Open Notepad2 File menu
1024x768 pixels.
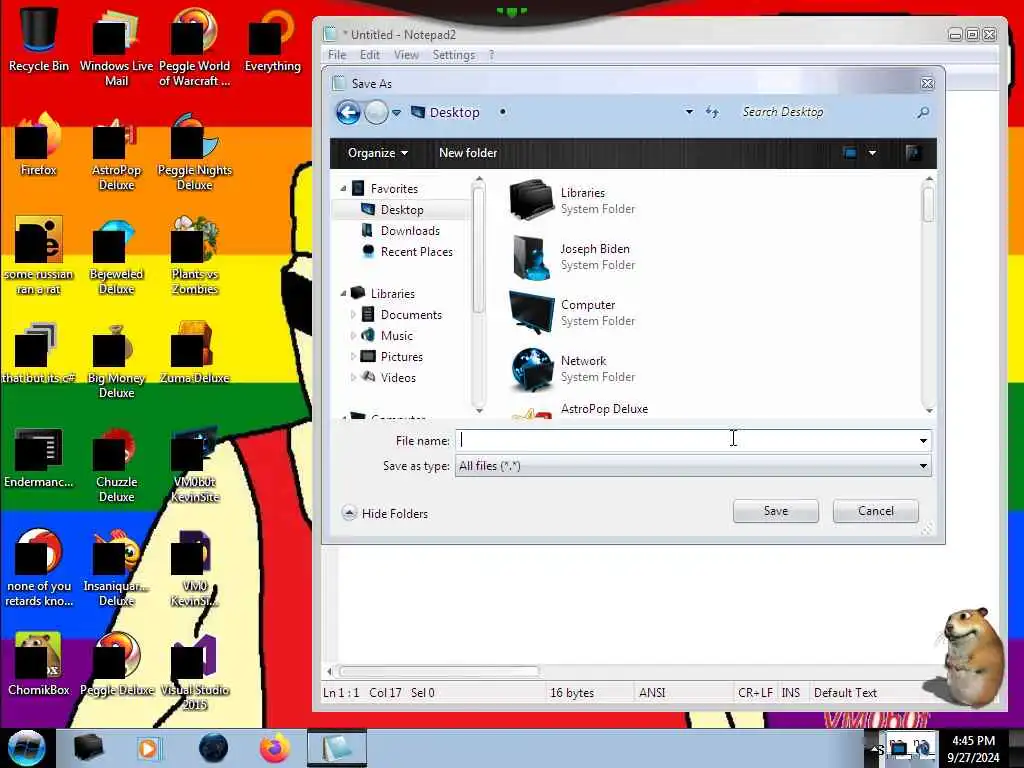337,55
